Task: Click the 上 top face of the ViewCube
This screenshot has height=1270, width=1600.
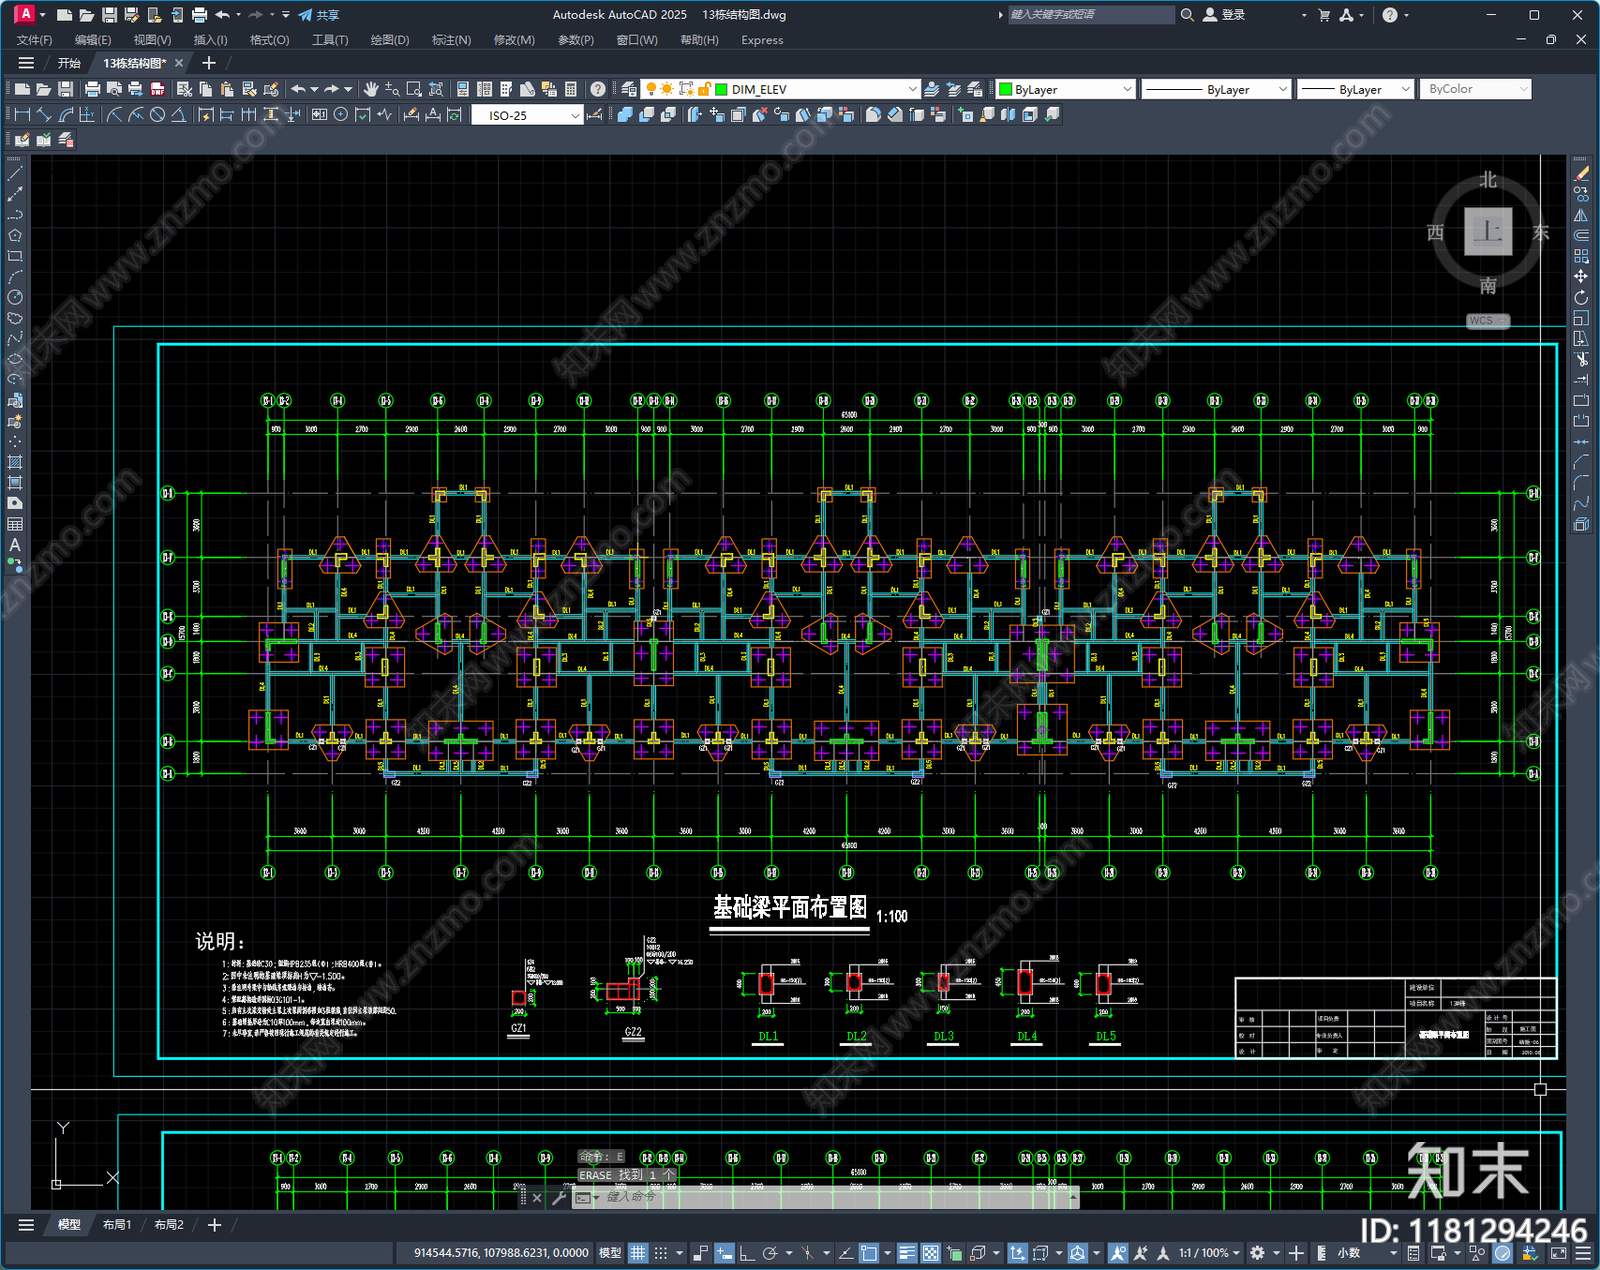Action: pos(1488,232)
